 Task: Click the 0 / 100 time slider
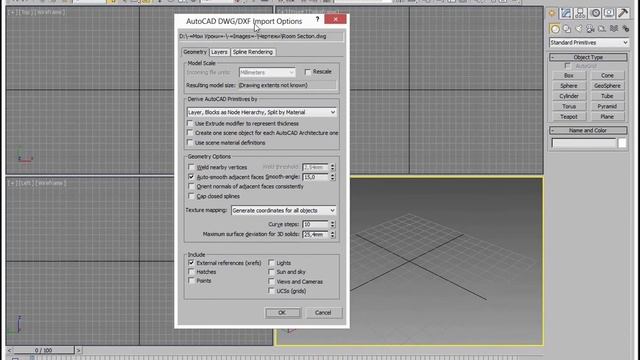(44, 350)
